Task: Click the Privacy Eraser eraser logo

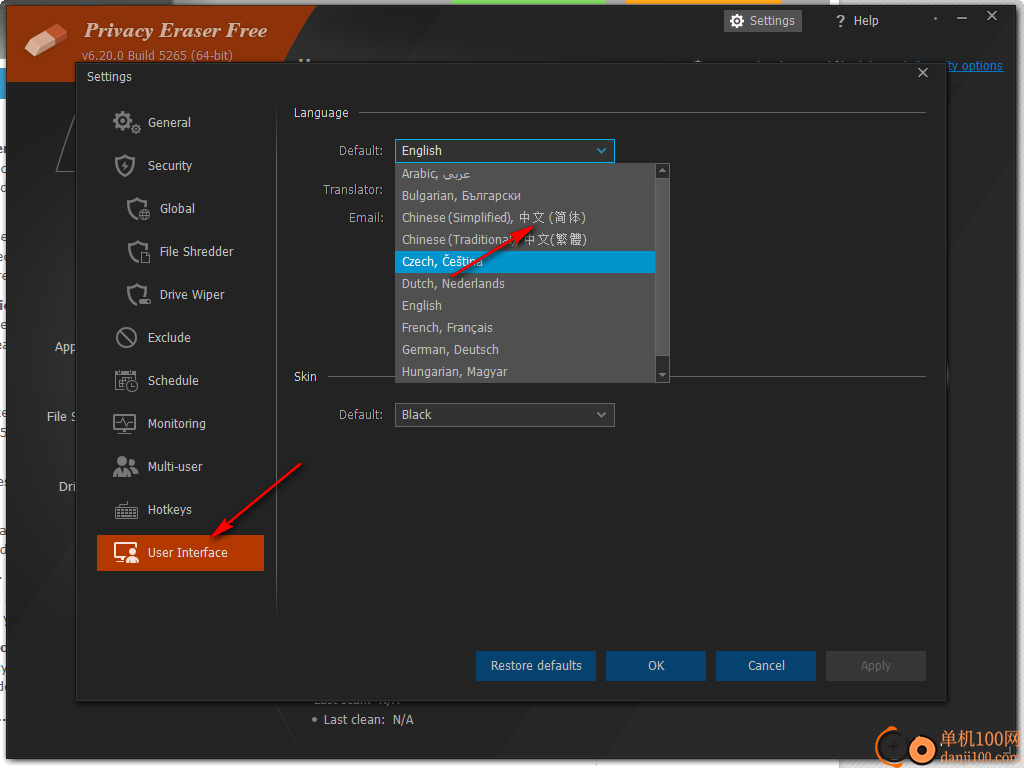Action: point(45,40)
